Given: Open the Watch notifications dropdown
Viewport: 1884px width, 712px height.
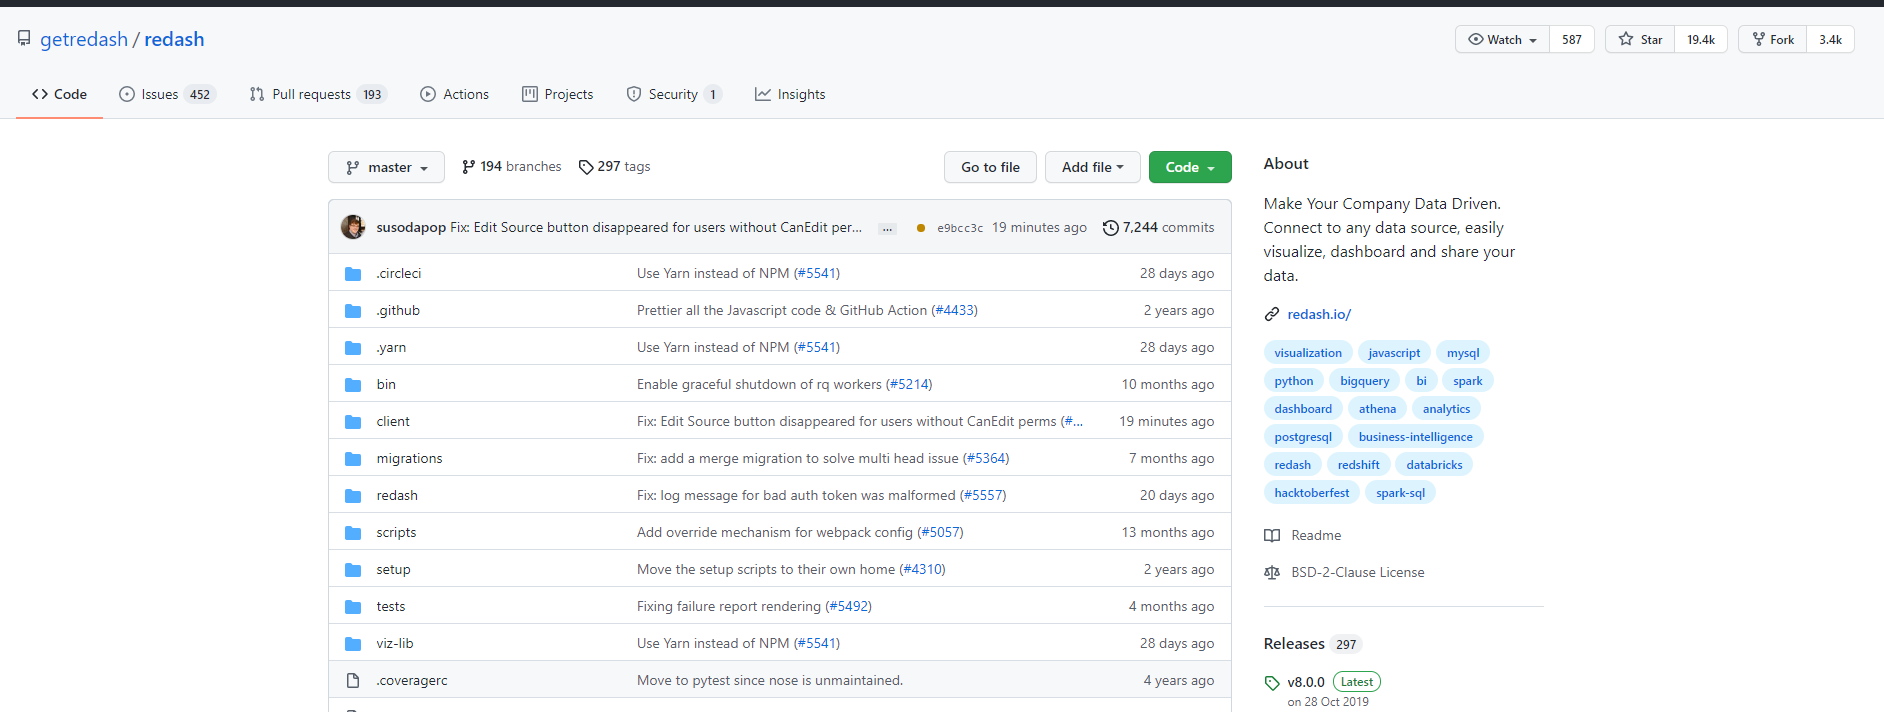Looking at the screenshot, I should pos(1502,39).
